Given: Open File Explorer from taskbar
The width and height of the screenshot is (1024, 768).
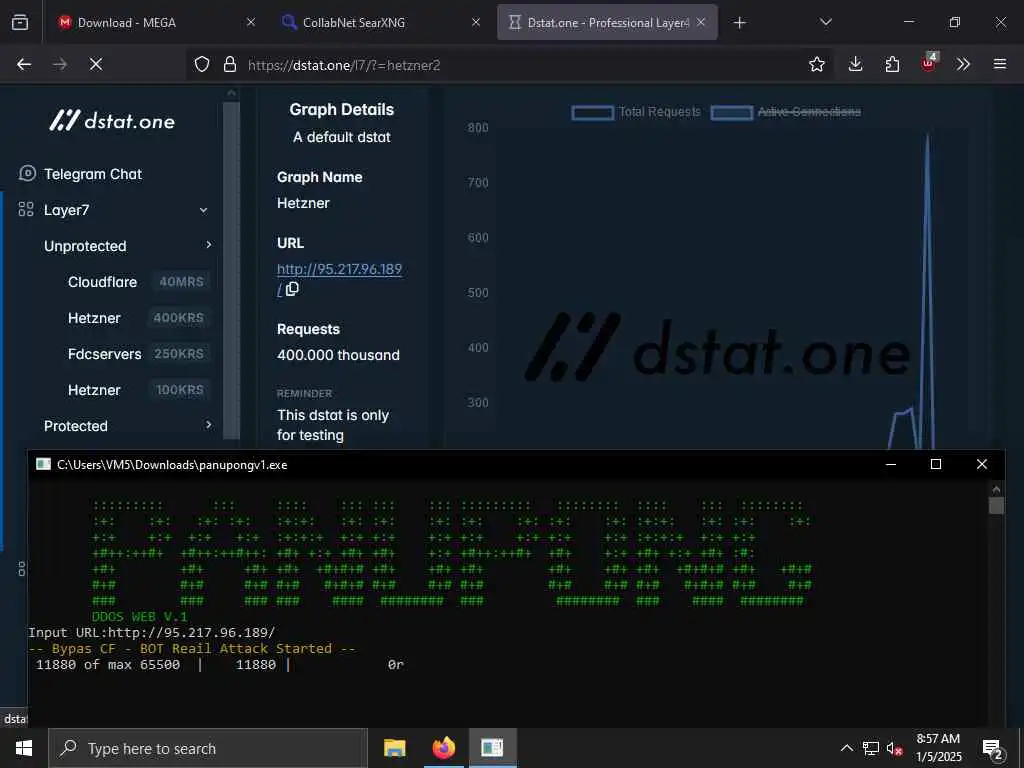Looking at the screenshot, I should point(394,748).
